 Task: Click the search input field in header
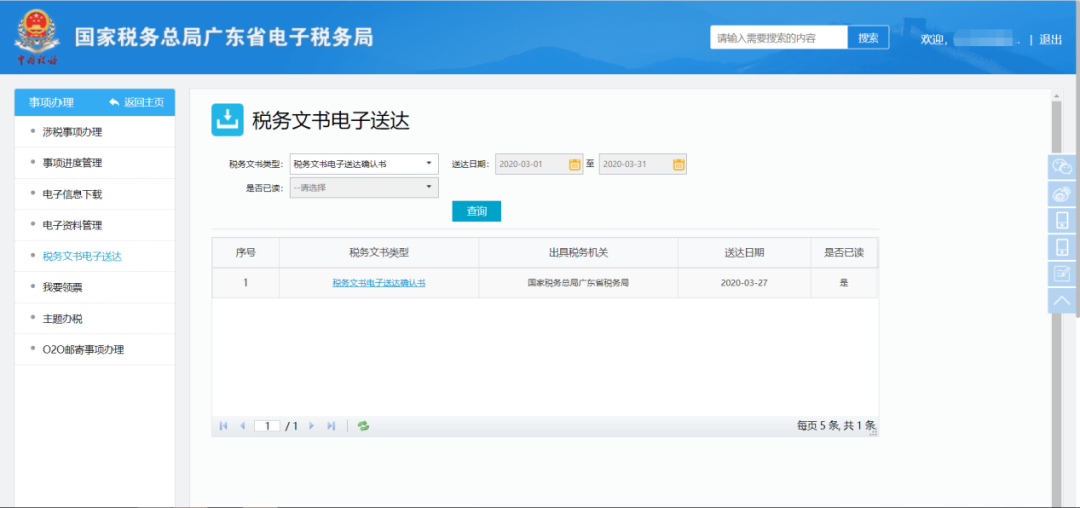(x=778, y=38)
